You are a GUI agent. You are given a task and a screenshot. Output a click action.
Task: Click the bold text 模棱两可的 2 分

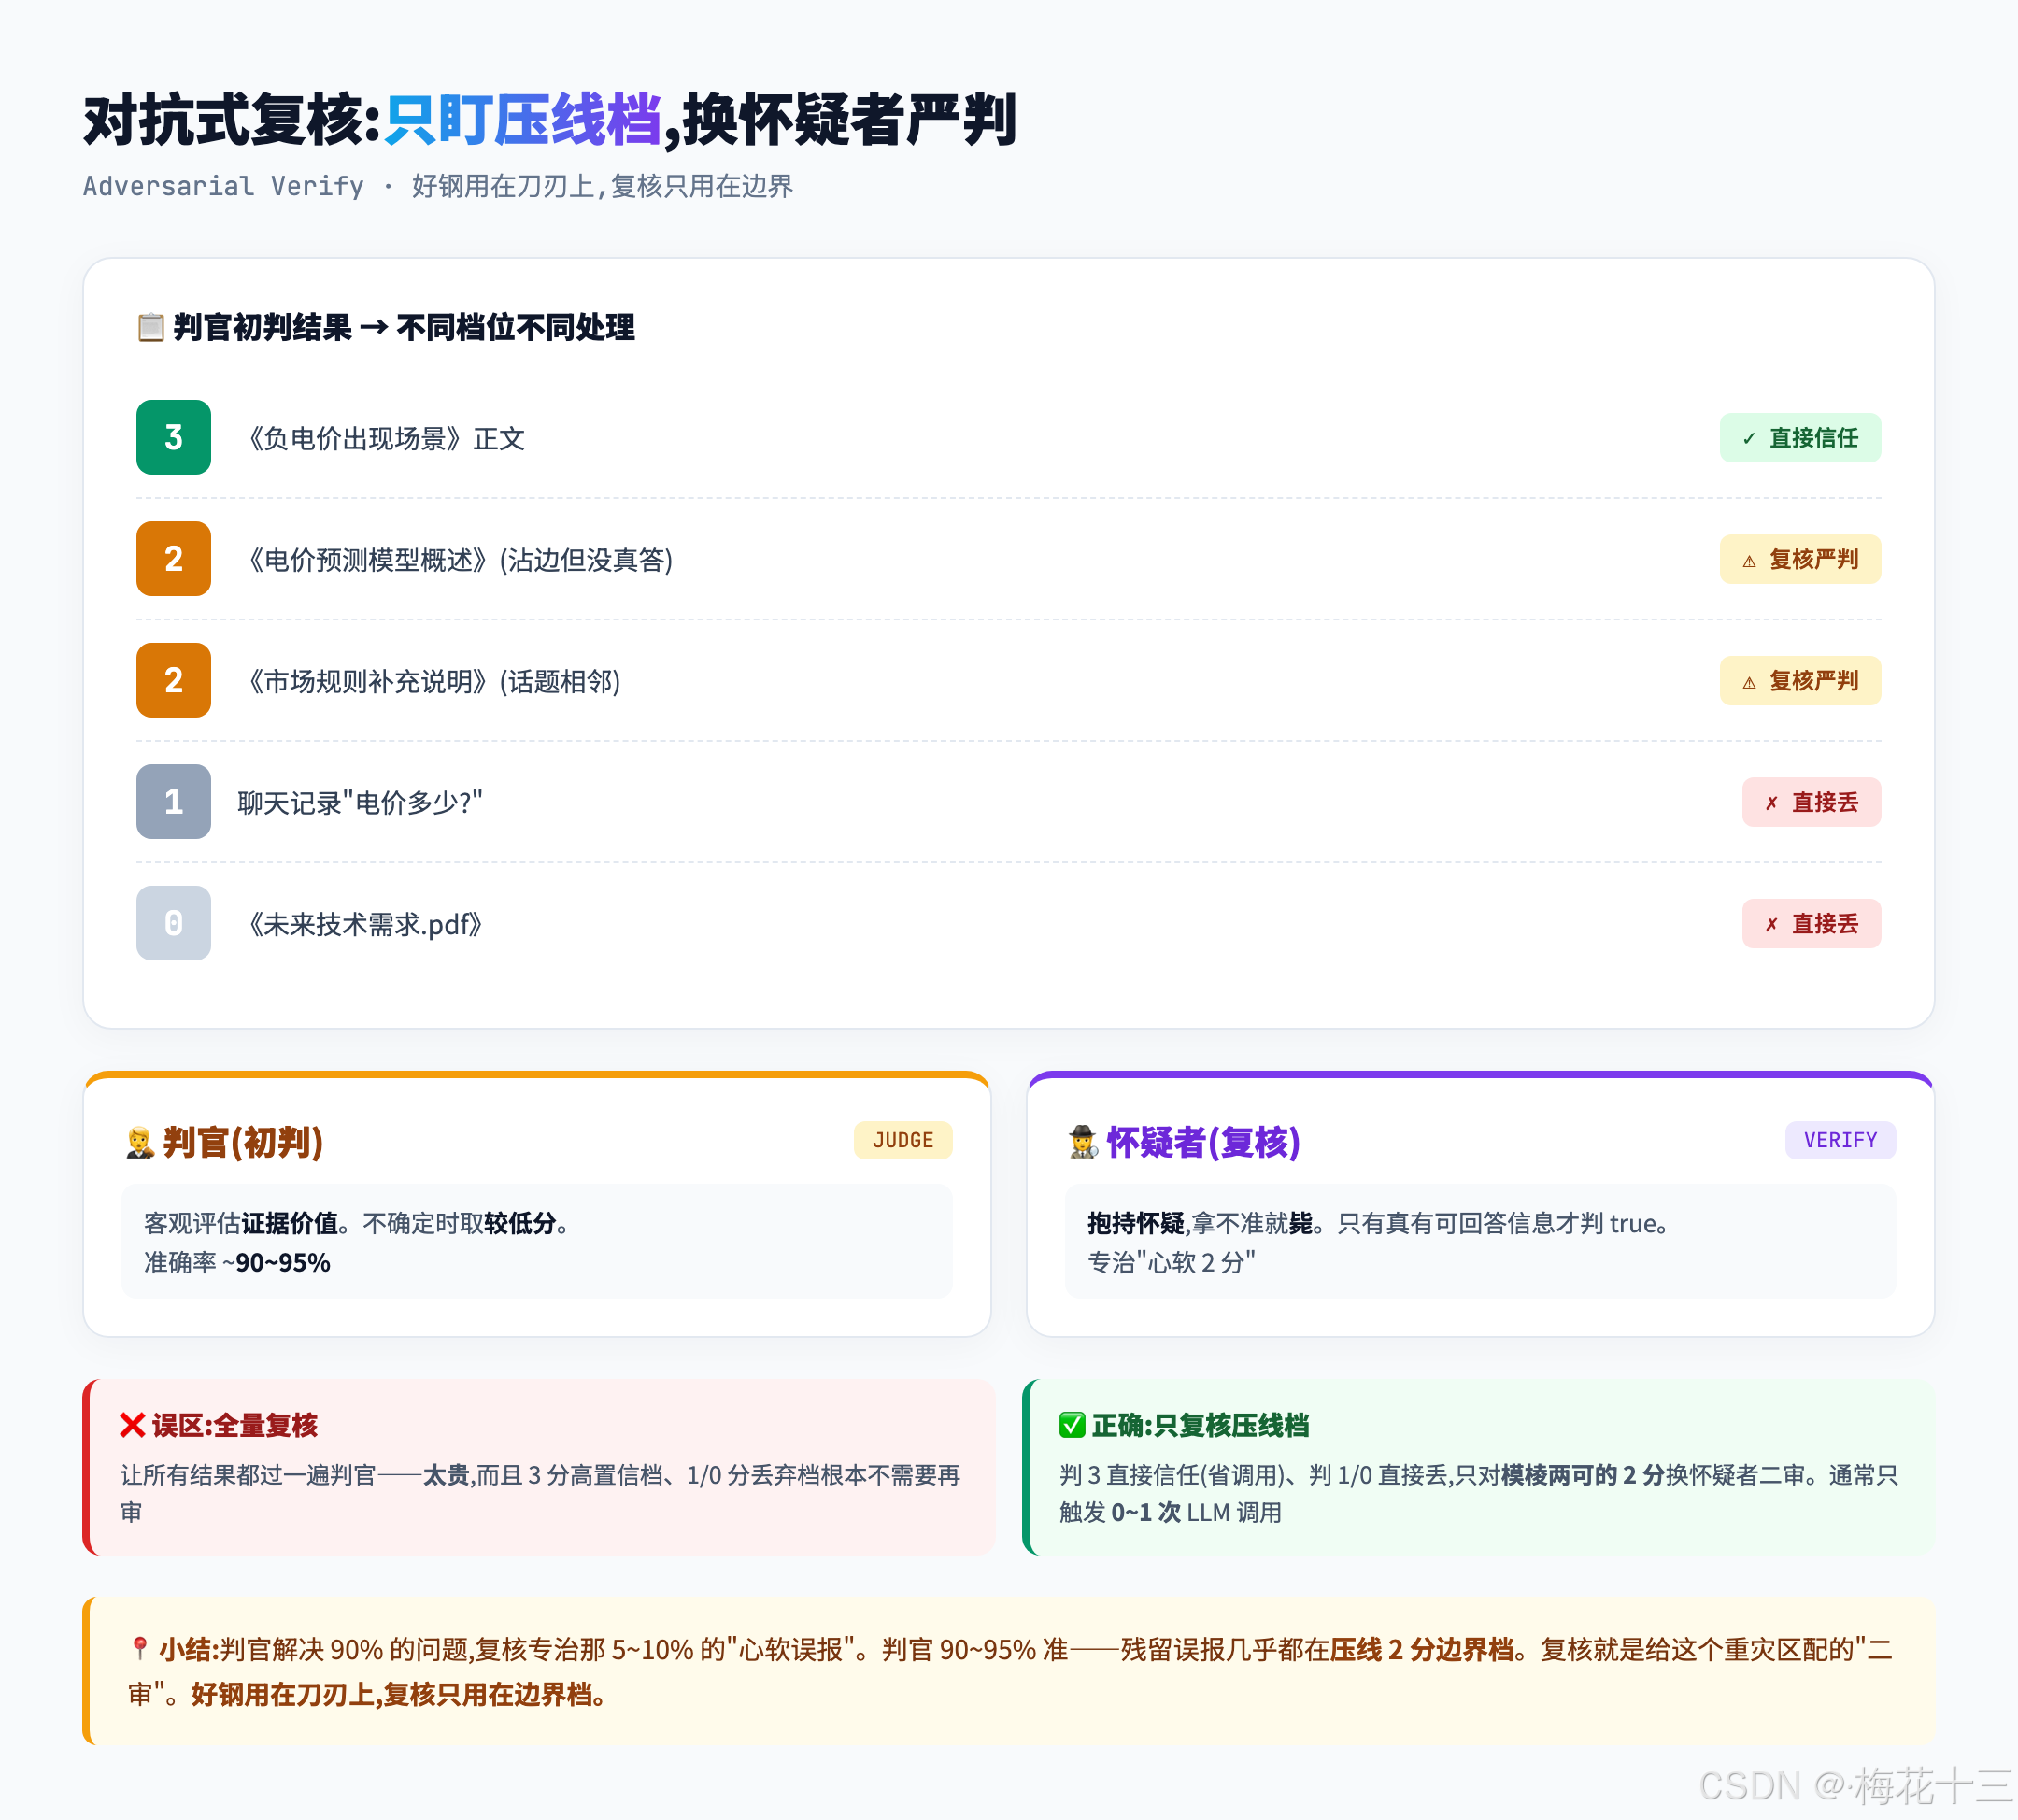click(x=1582, y=1475)
